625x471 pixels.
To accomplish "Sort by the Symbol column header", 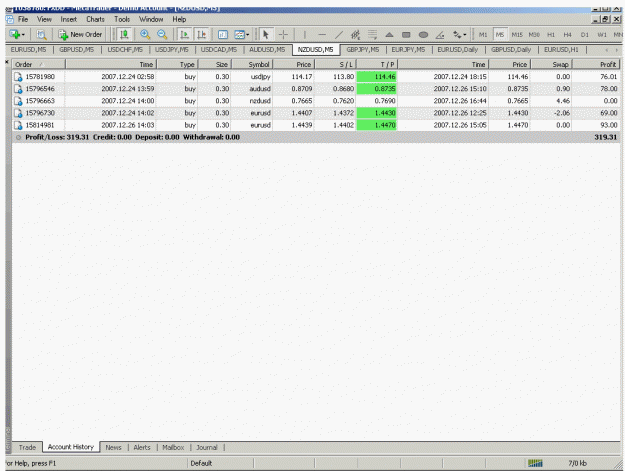I will [252, 64].
